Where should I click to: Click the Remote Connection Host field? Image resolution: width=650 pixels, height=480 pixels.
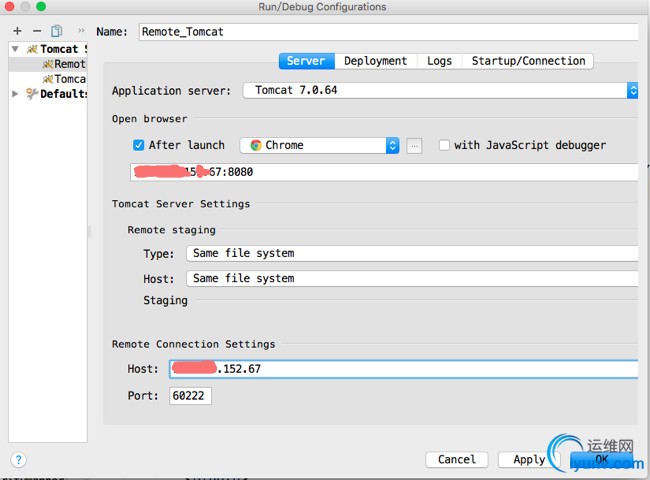[404, 369]
